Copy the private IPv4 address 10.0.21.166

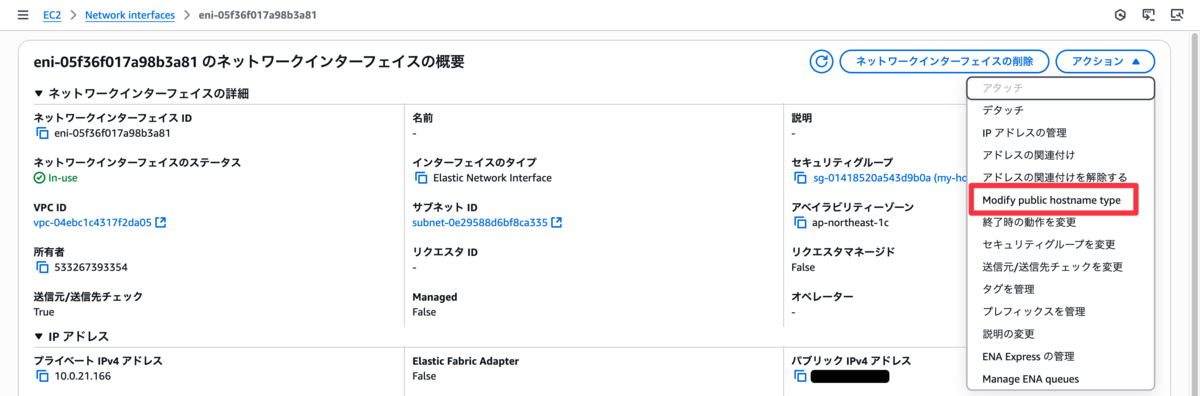point(42,376)
